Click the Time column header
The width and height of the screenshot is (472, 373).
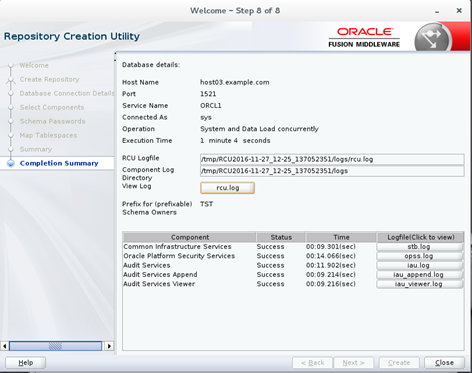341,237
